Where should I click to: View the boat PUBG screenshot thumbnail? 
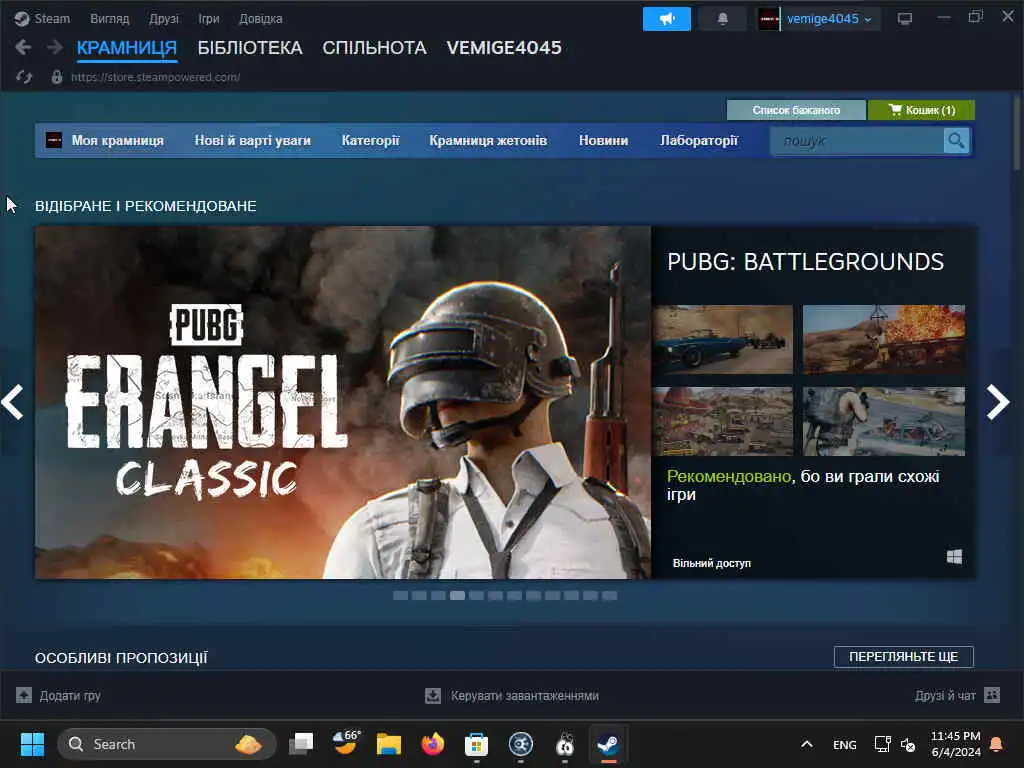pos(884,421)
